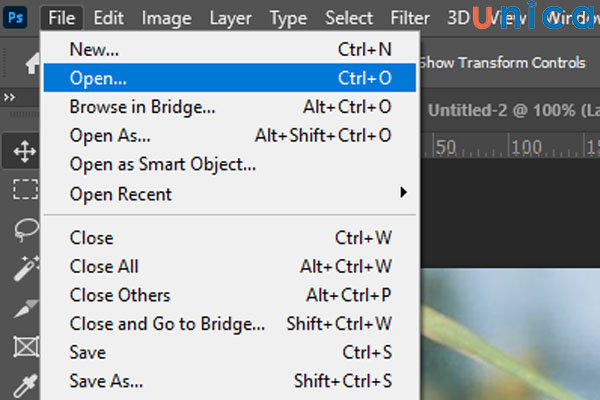The height and width of the screenshot is (400, 600).
Task: Select the Rectangular Marquee tool
Action: (x=24, y=189)
